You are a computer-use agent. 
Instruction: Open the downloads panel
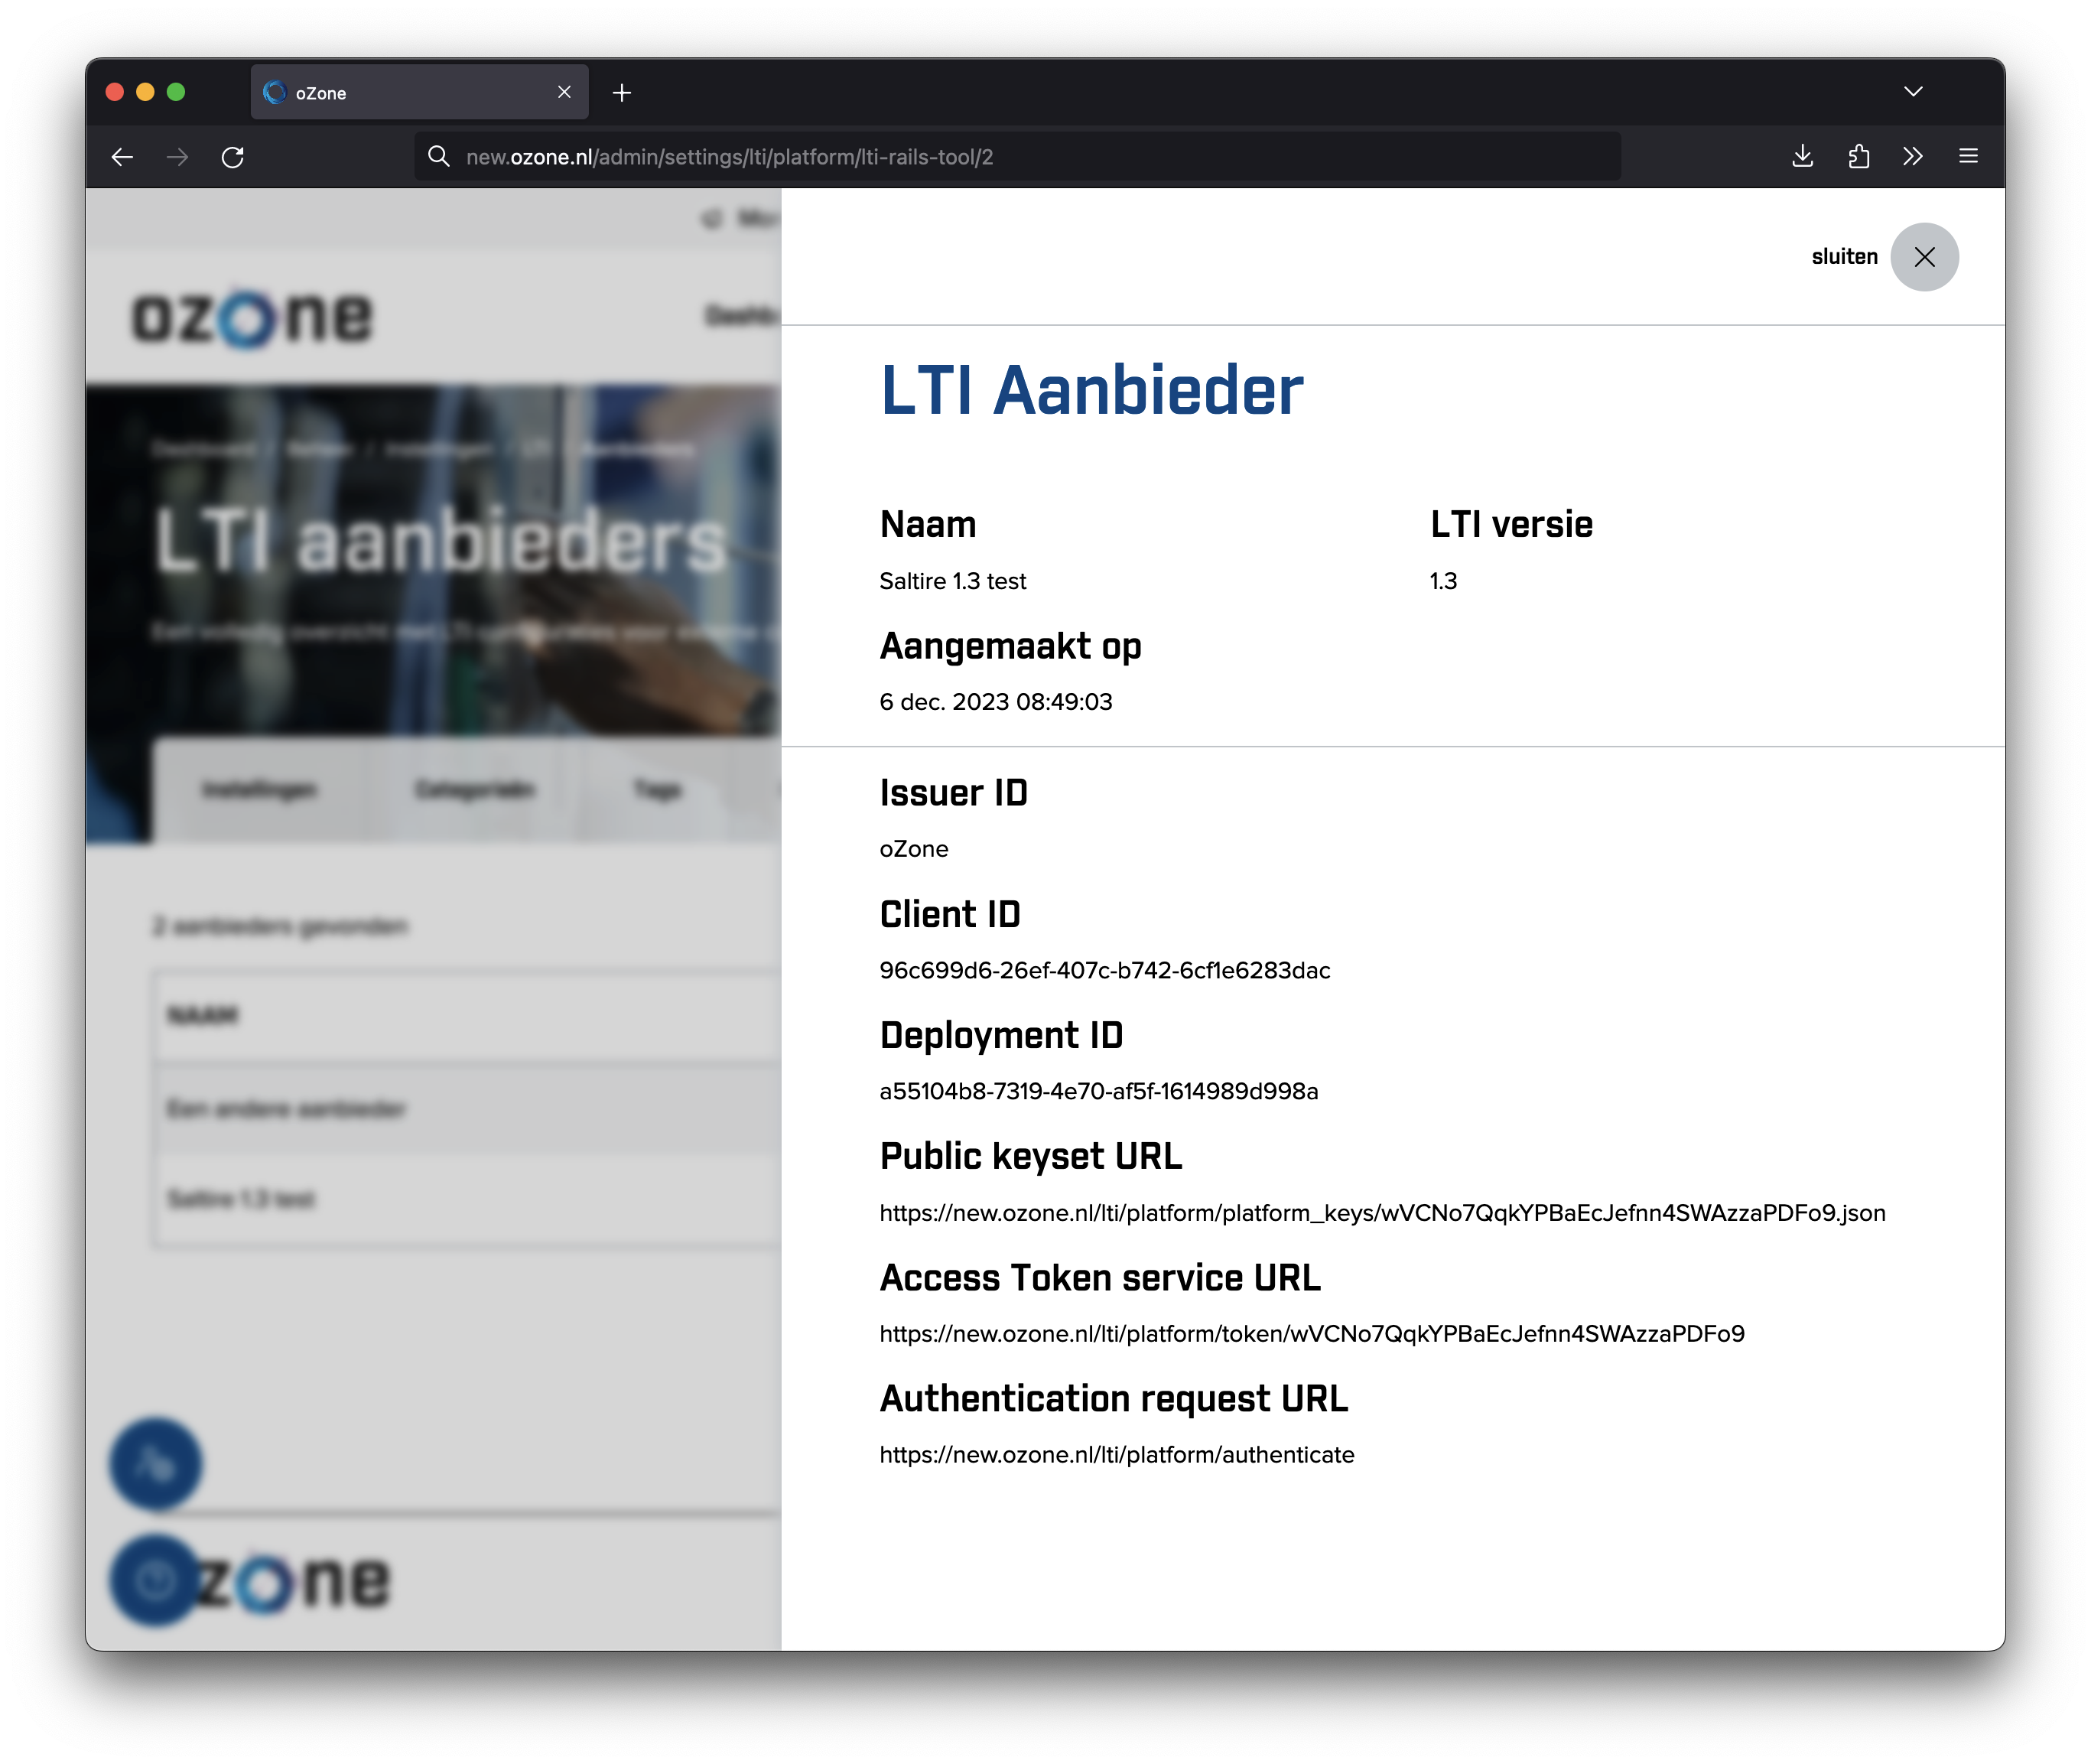coord(1802,156)
